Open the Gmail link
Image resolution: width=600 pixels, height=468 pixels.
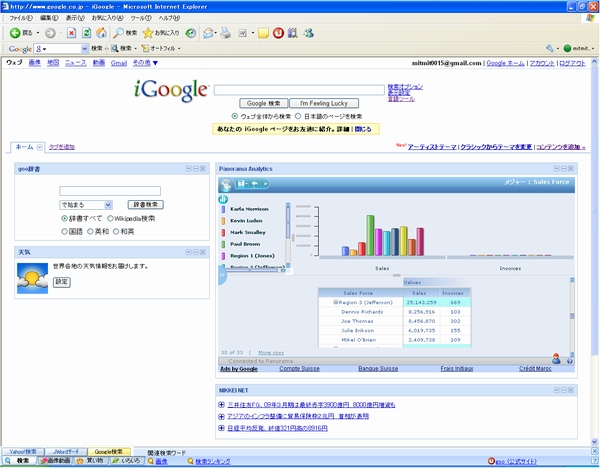click(x=119, y=63)
